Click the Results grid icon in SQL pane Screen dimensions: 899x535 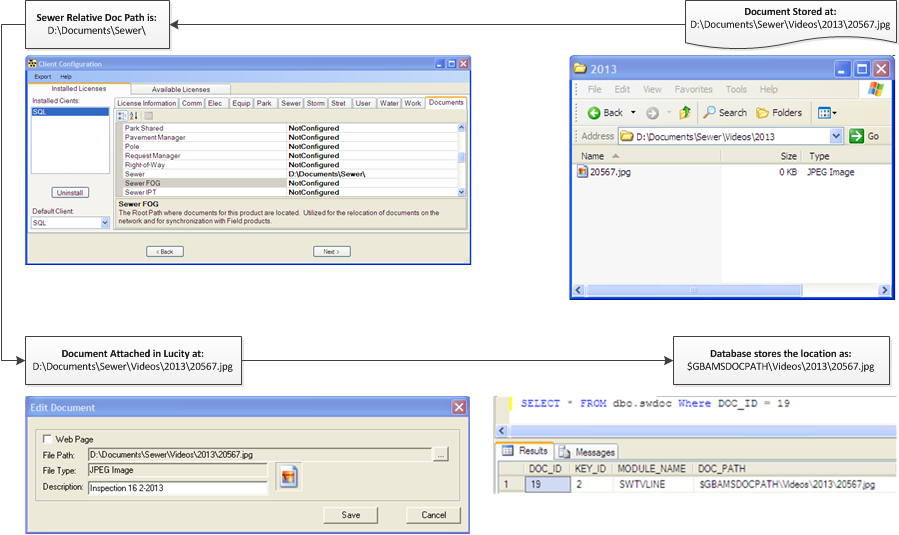click(507, 451)
